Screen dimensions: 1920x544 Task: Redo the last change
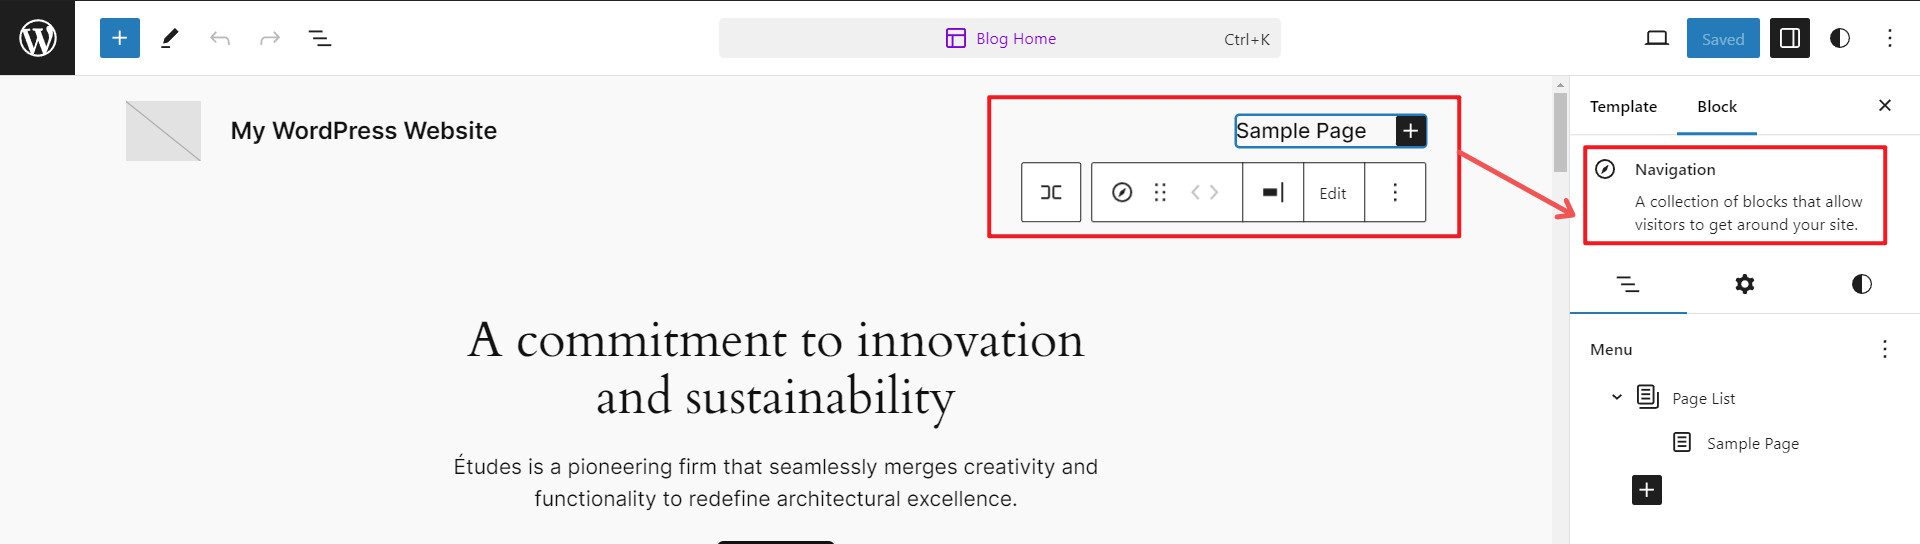tap(270, 38)
